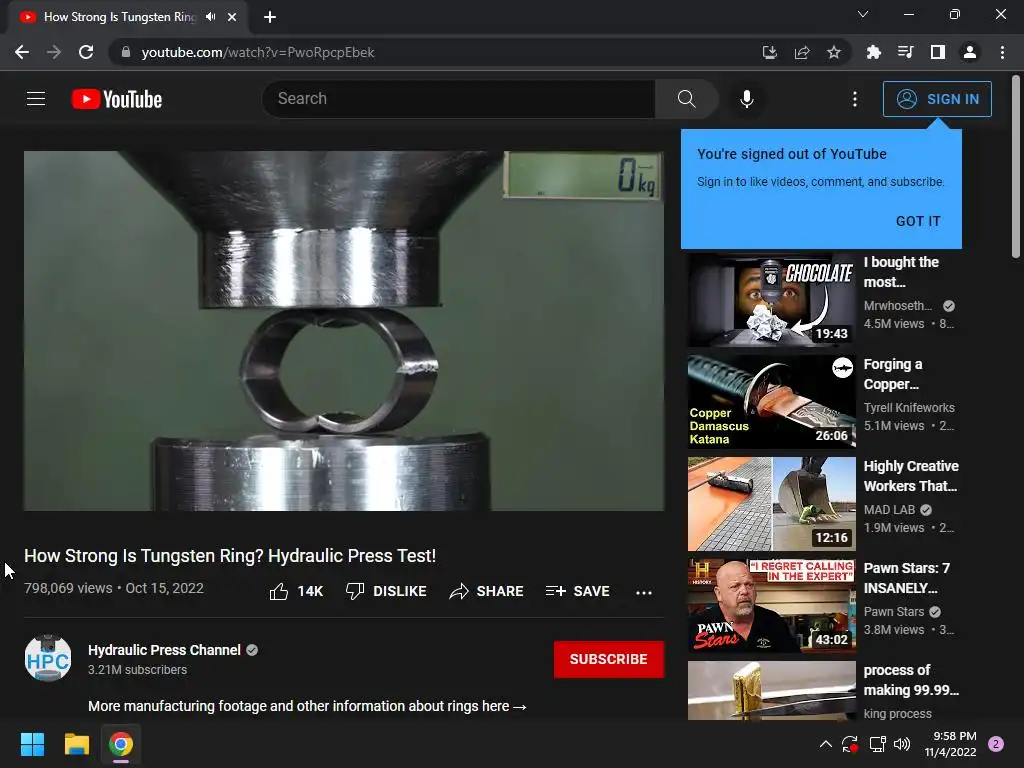Bookmark this tab with star icon

tap(834, 52)
